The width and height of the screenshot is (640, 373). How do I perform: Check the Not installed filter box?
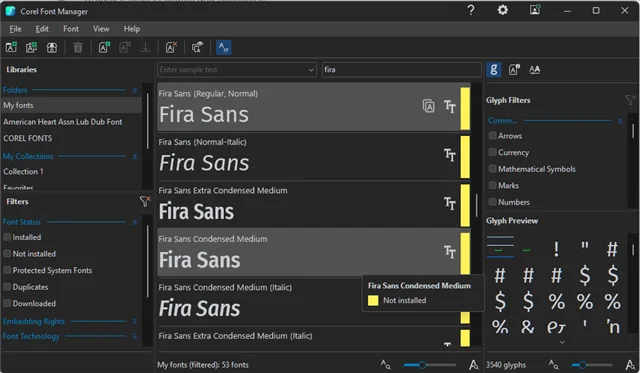point(7,253)
